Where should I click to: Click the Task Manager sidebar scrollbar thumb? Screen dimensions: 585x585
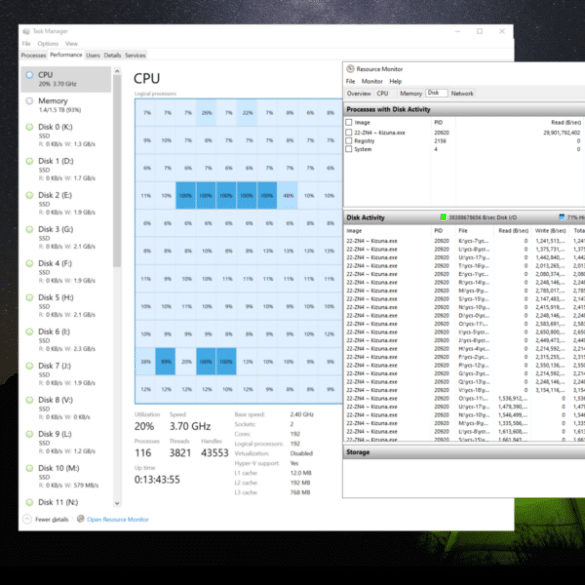coord(117,171)
